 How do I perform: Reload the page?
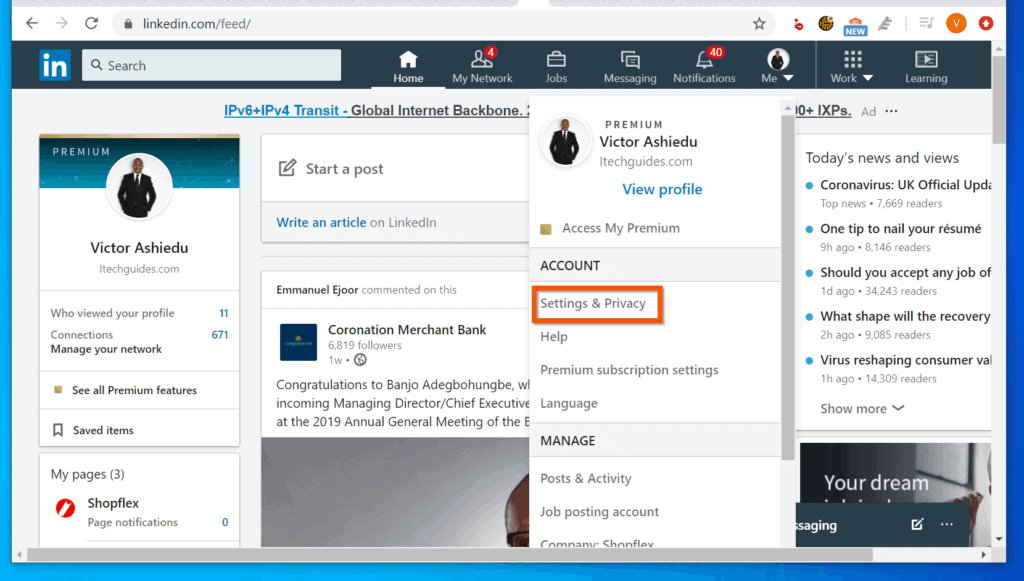tap(91, 24)
